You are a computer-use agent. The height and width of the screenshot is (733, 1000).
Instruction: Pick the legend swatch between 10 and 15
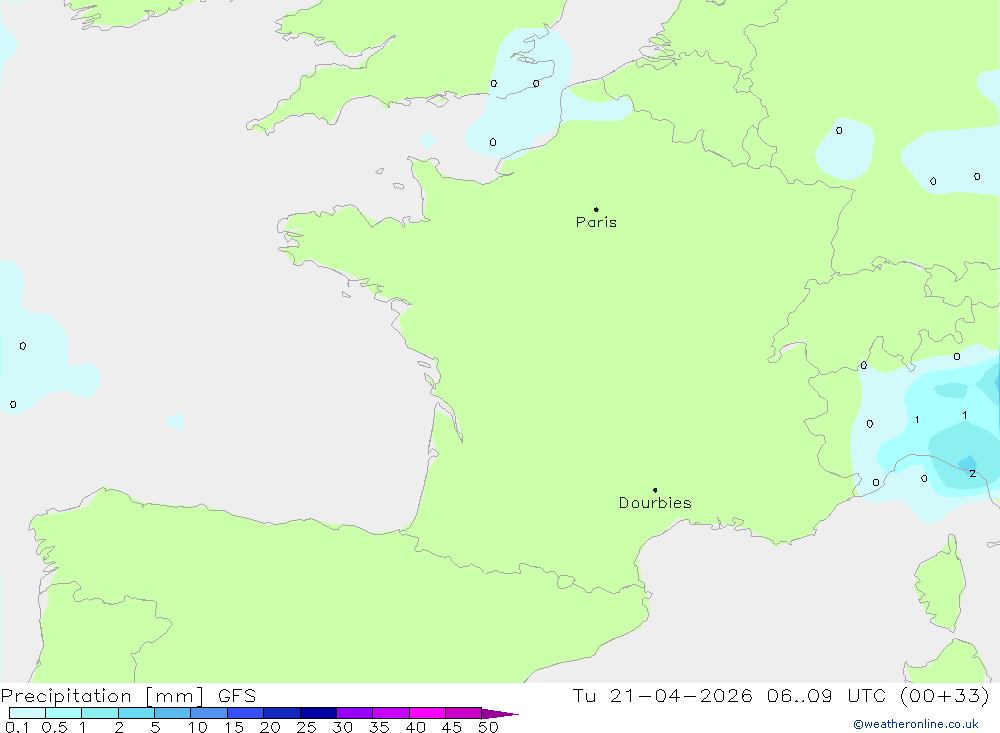pyautogui.click(x=209, y=713)
